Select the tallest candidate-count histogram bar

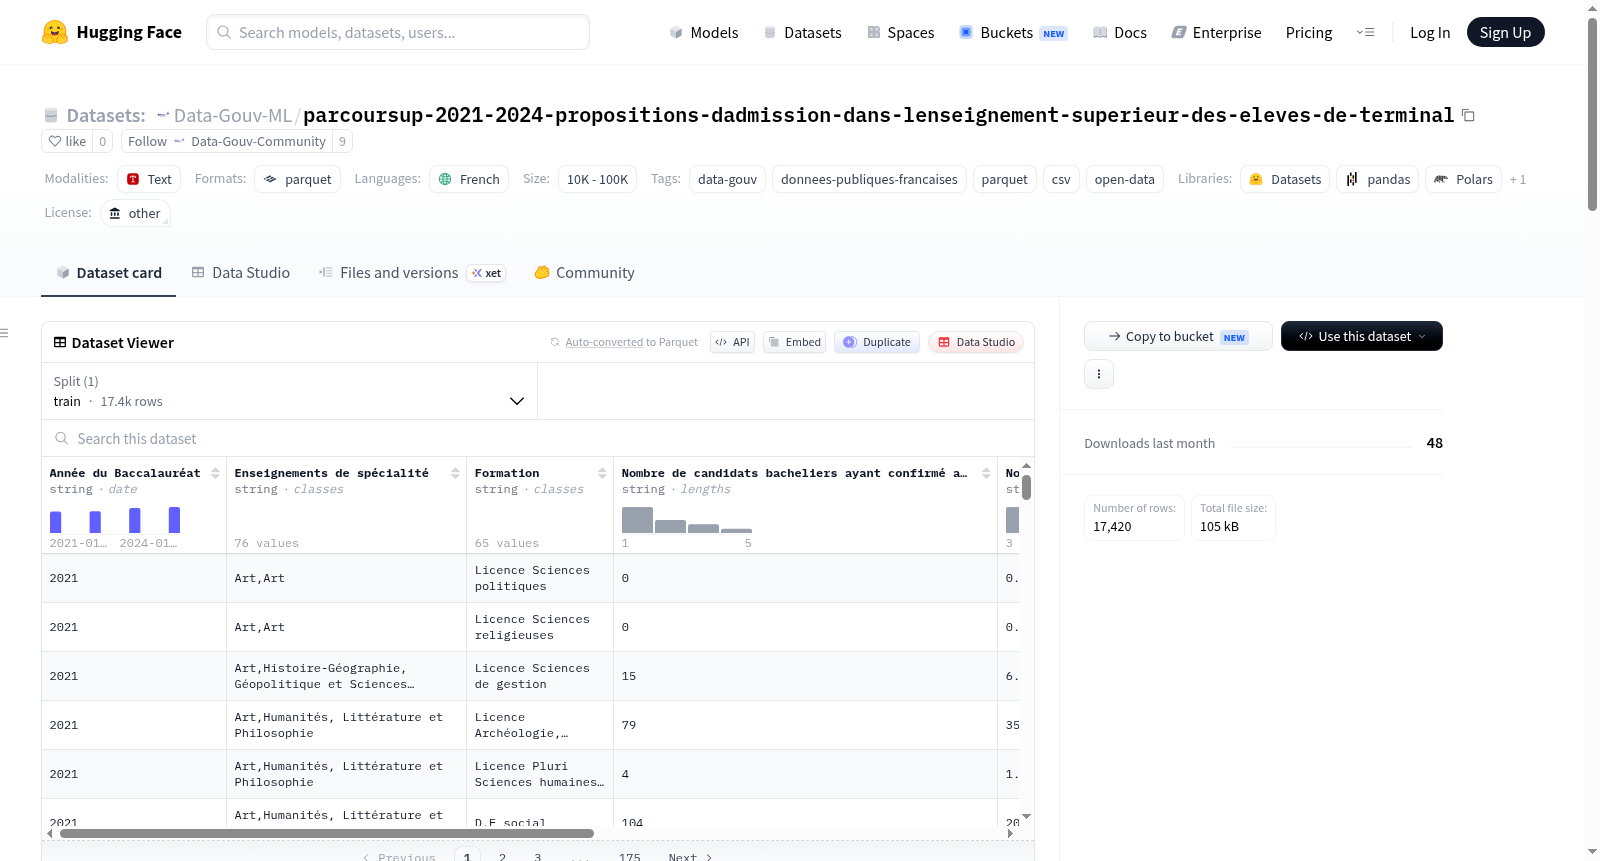point(637,520)
